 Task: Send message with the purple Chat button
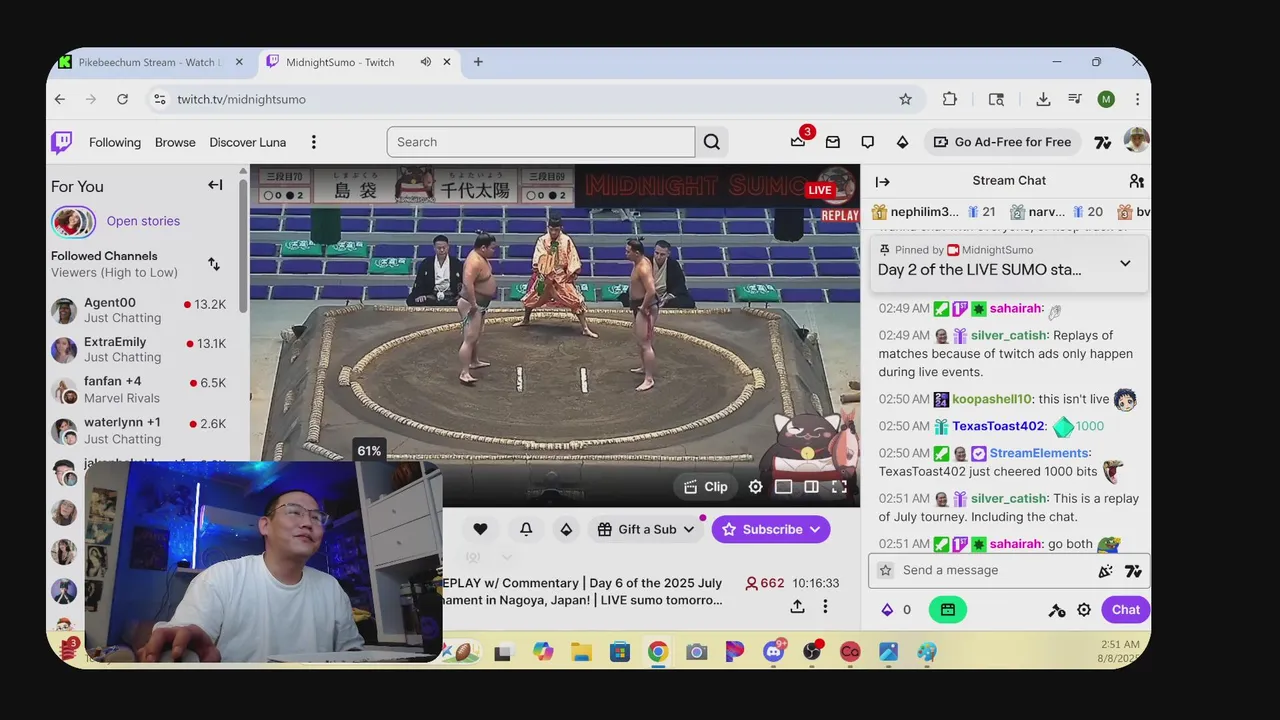(1125, 610)
